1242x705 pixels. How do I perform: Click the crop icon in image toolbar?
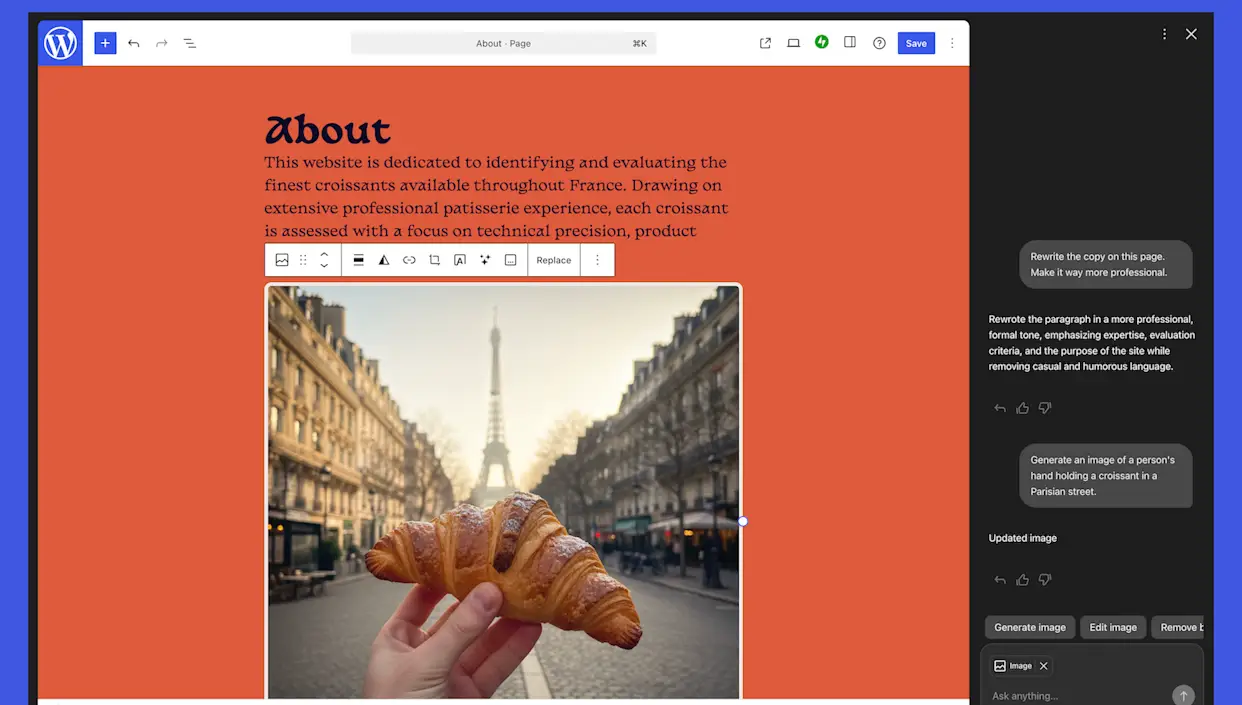[434, 260]
